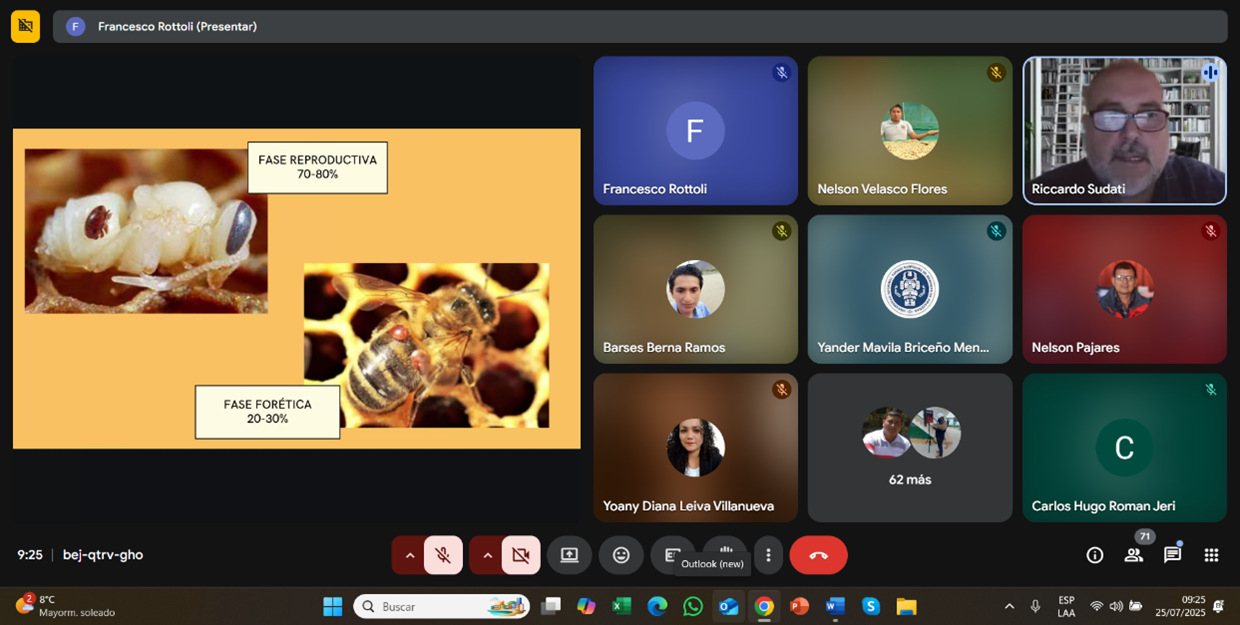Click the present screen button
This screenshot has height=625, width=1240.
pos(569,555)
